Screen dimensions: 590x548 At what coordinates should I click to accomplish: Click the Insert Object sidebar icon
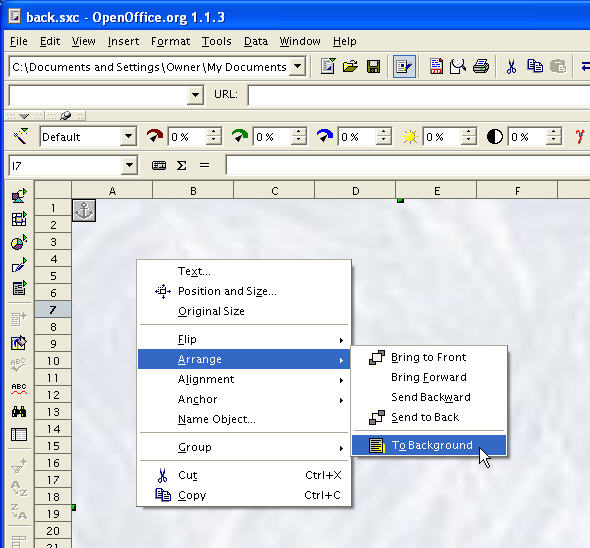tap(19, 196)
